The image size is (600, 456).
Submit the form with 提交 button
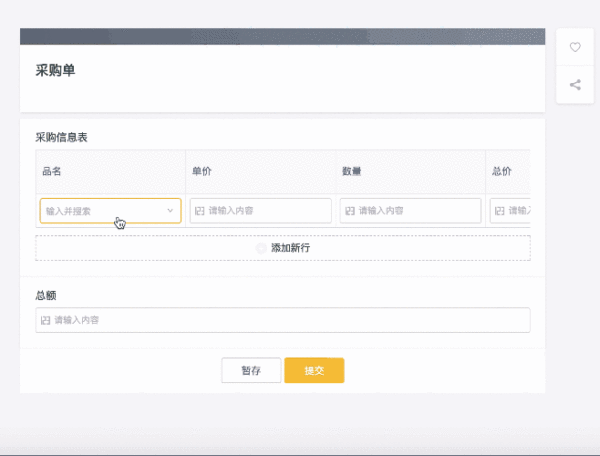click(314, 370)
